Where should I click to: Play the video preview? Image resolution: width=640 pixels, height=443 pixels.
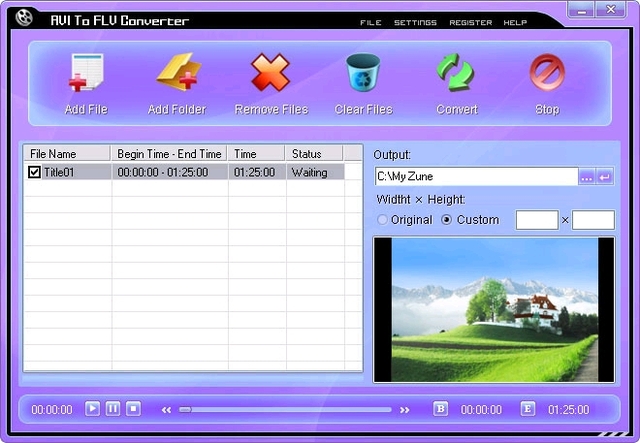tap(92, 408)
